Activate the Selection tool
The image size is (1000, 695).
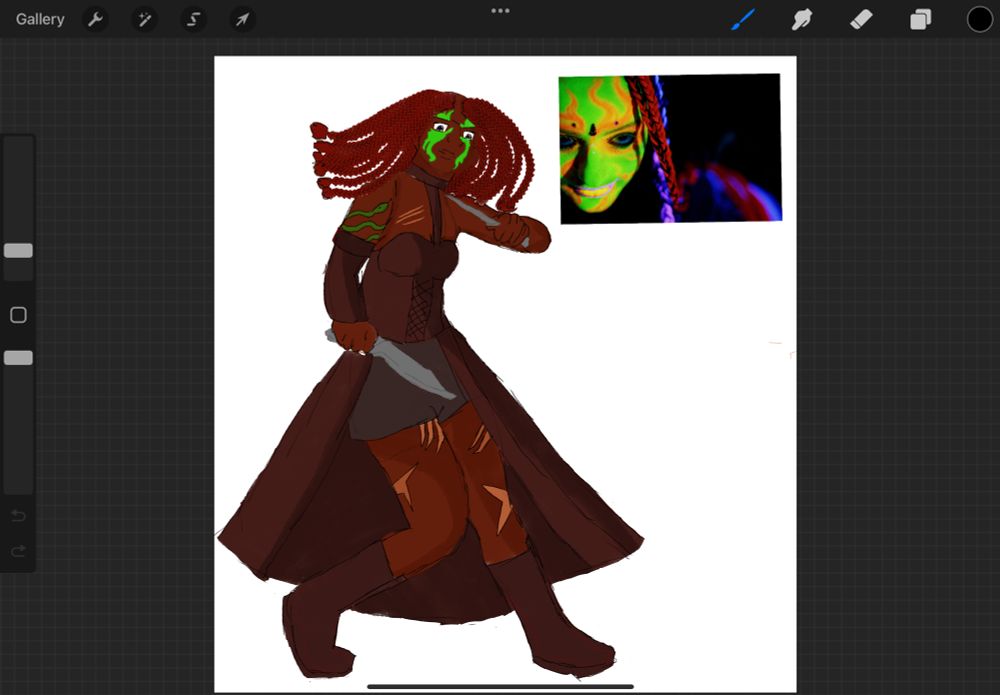pos(192,18)
